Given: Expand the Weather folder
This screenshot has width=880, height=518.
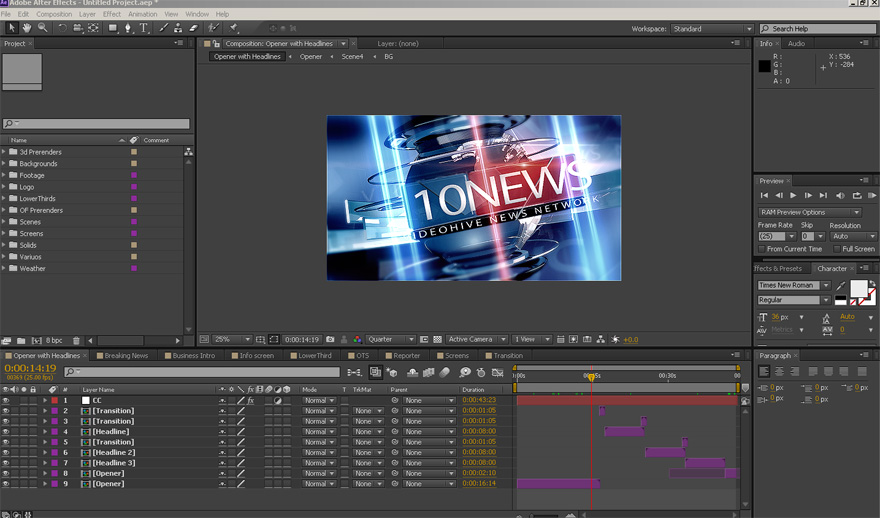Looking at the screenshot, I should (x=4, y=268).
